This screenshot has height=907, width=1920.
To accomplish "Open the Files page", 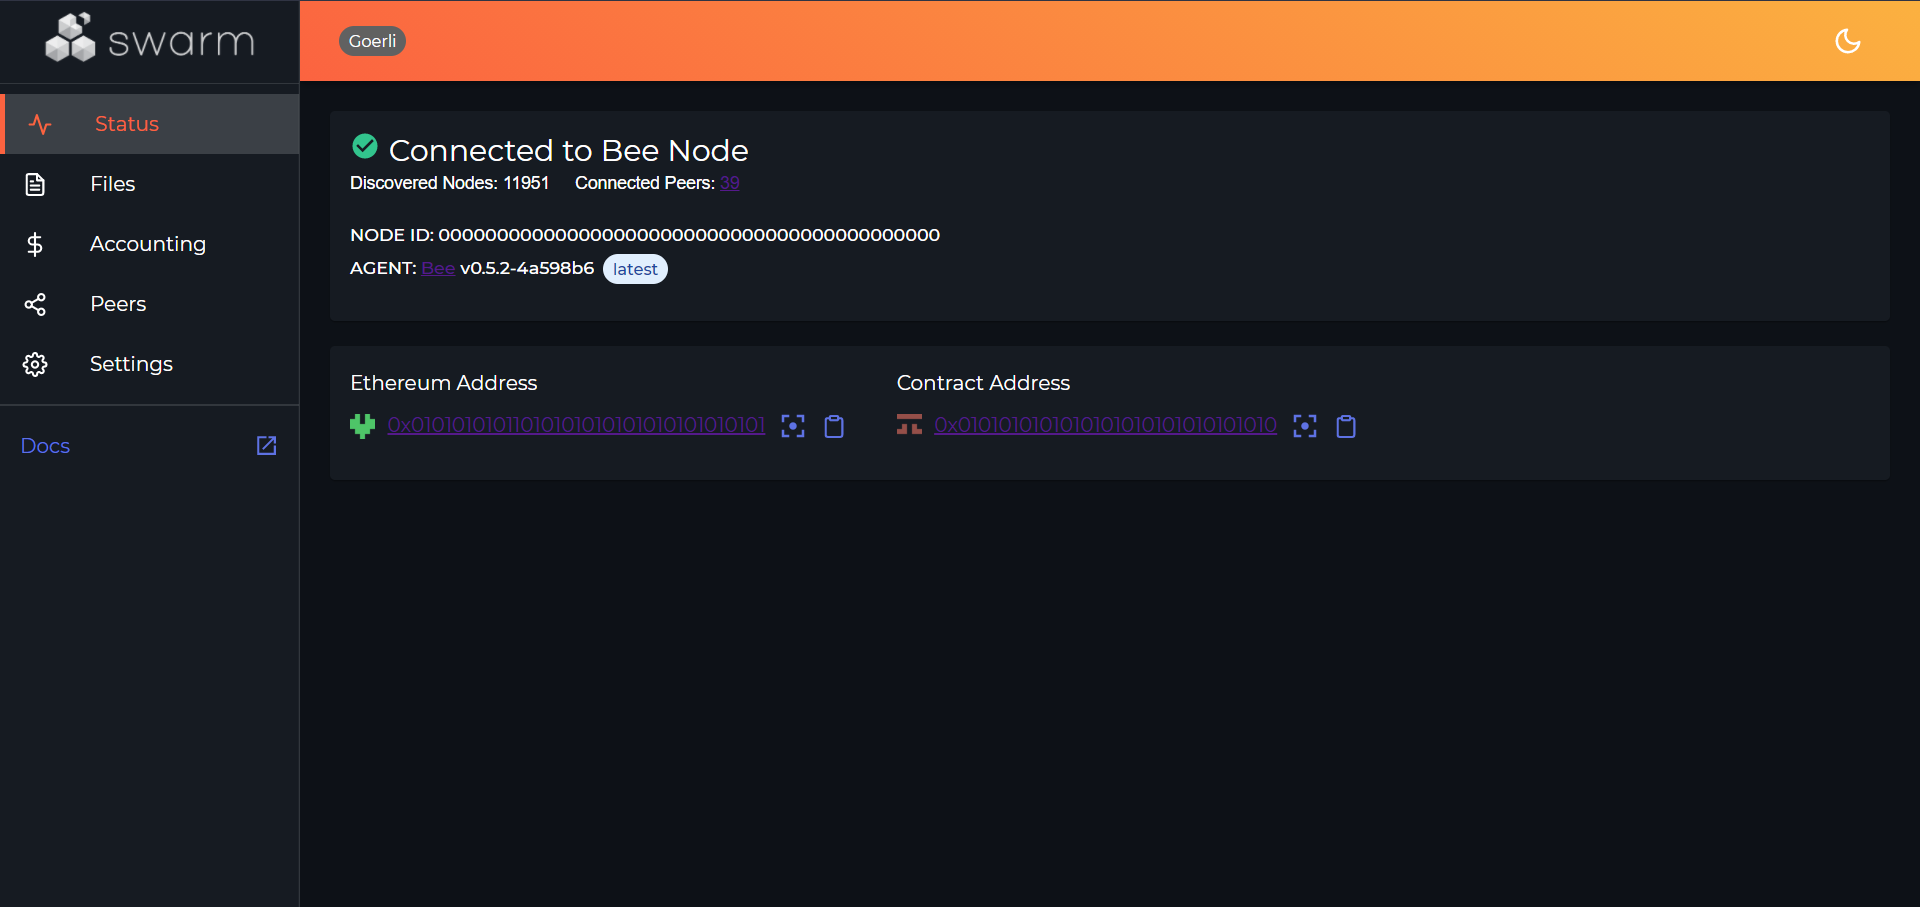I will 150,184.
